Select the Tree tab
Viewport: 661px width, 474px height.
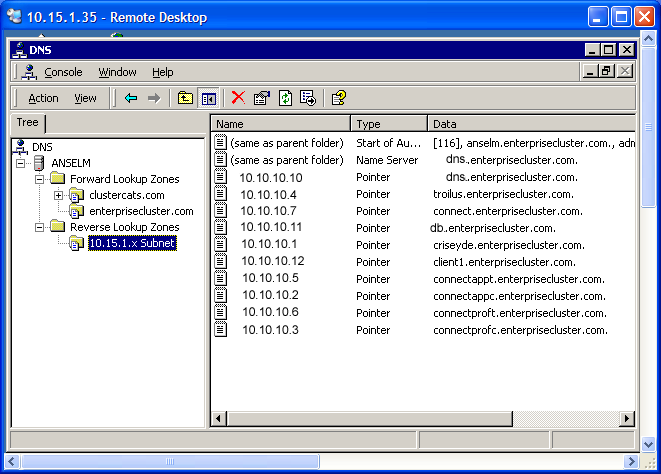tap(28, 123)
